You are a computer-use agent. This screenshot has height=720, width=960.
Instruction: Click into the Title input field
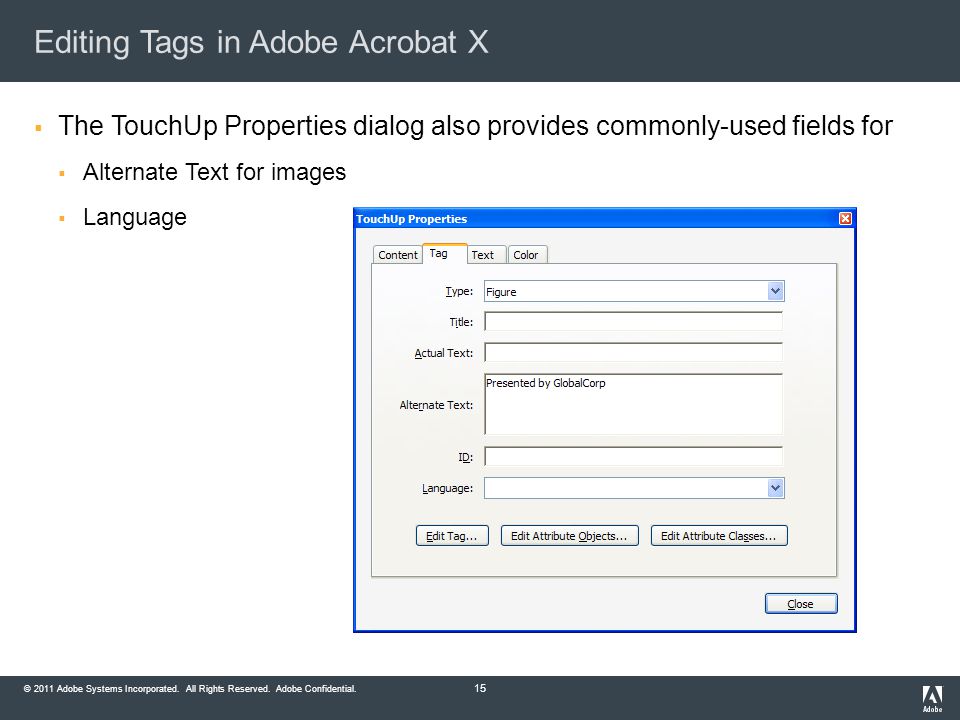tap(633, 321)
